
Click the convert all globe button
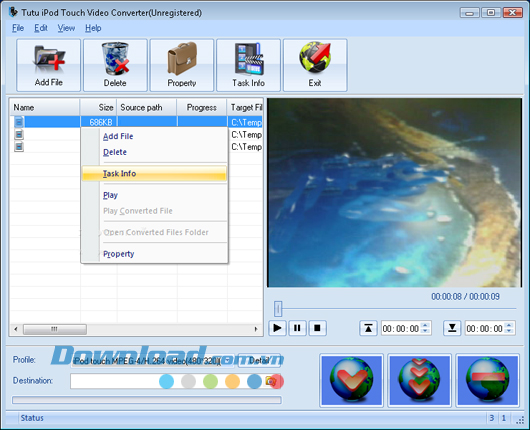click(419, 380)
